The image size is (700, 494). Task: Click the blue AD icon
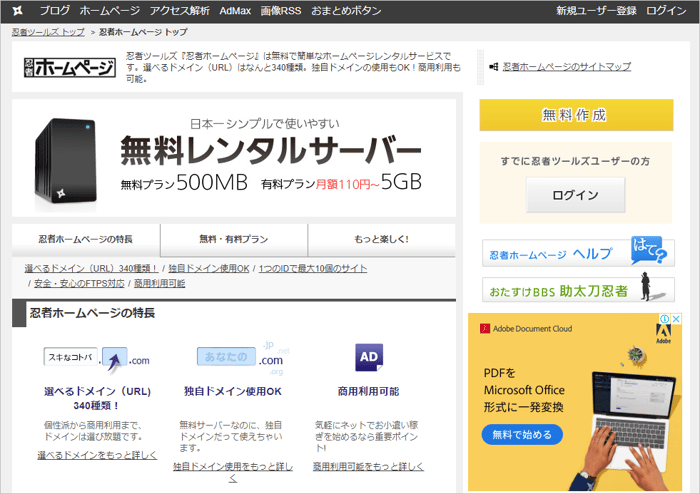pyautogui.click(x=369, y=357)
